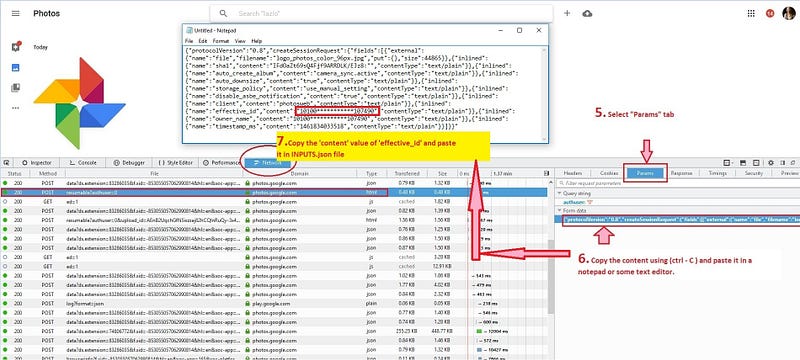This screenshot has height=360, width=800.
Task: Open the Security tab in request details
Action: pos(754,173)
